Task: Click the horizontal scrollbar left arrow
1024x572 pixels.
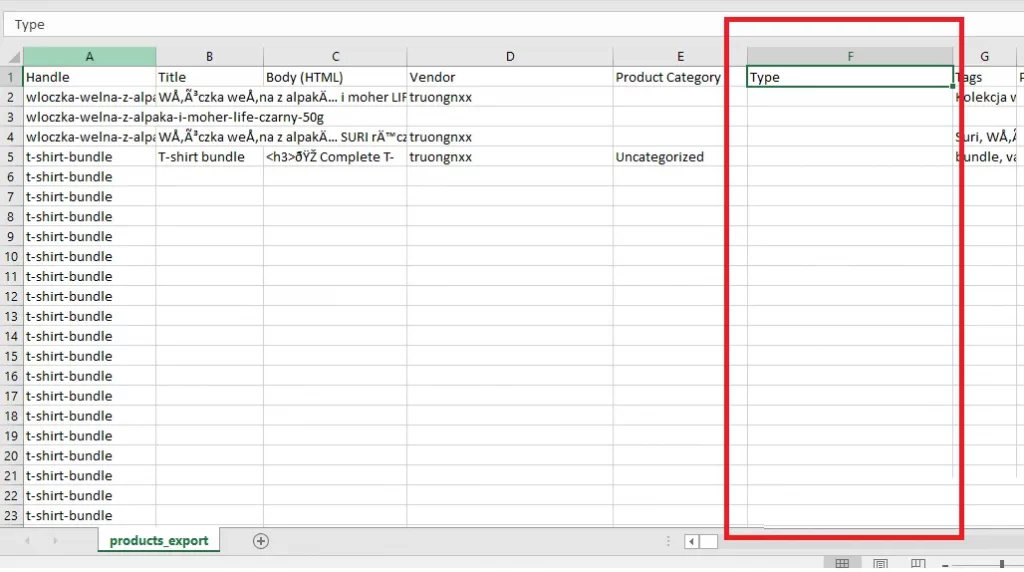Action: tap(691, 541)
